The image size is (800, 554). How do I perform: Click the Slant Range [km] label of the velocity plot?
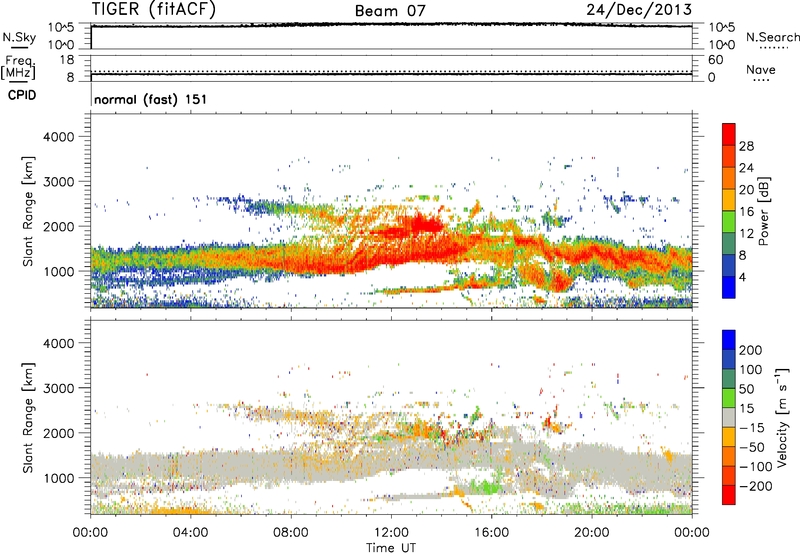tap(28, 418)
